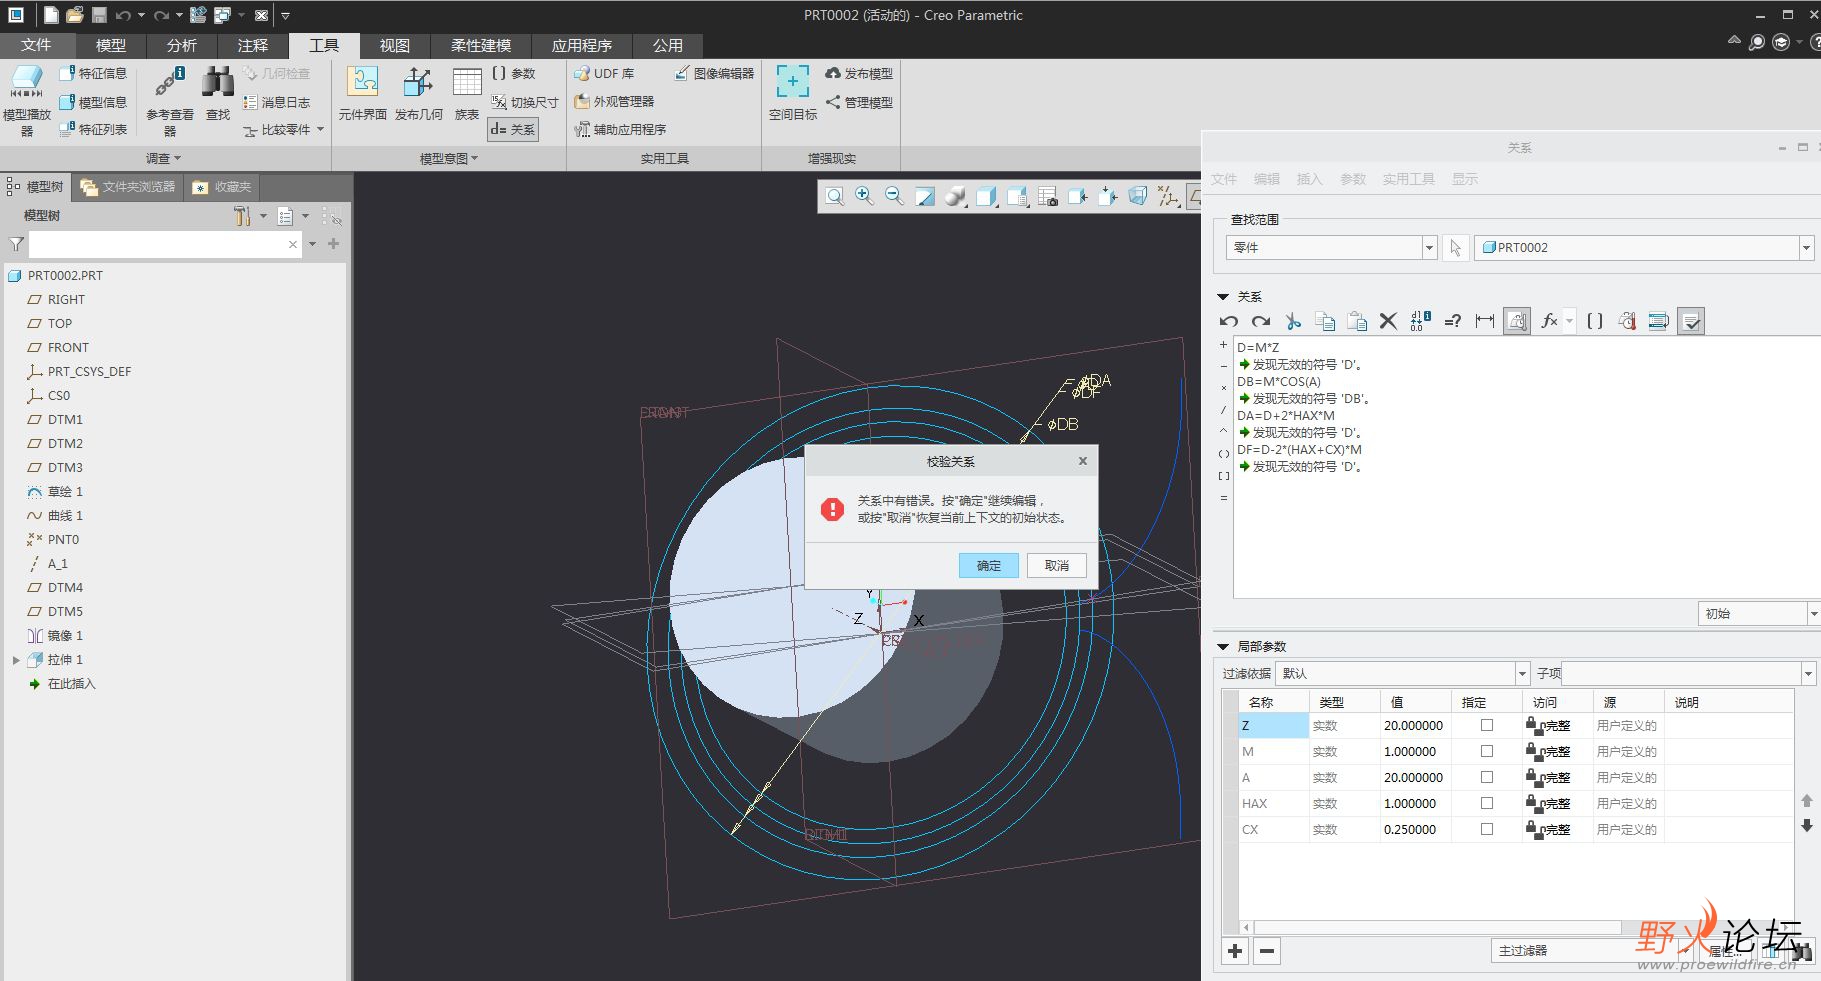Evaluate expression with the =? icon

coord(1453,321)
